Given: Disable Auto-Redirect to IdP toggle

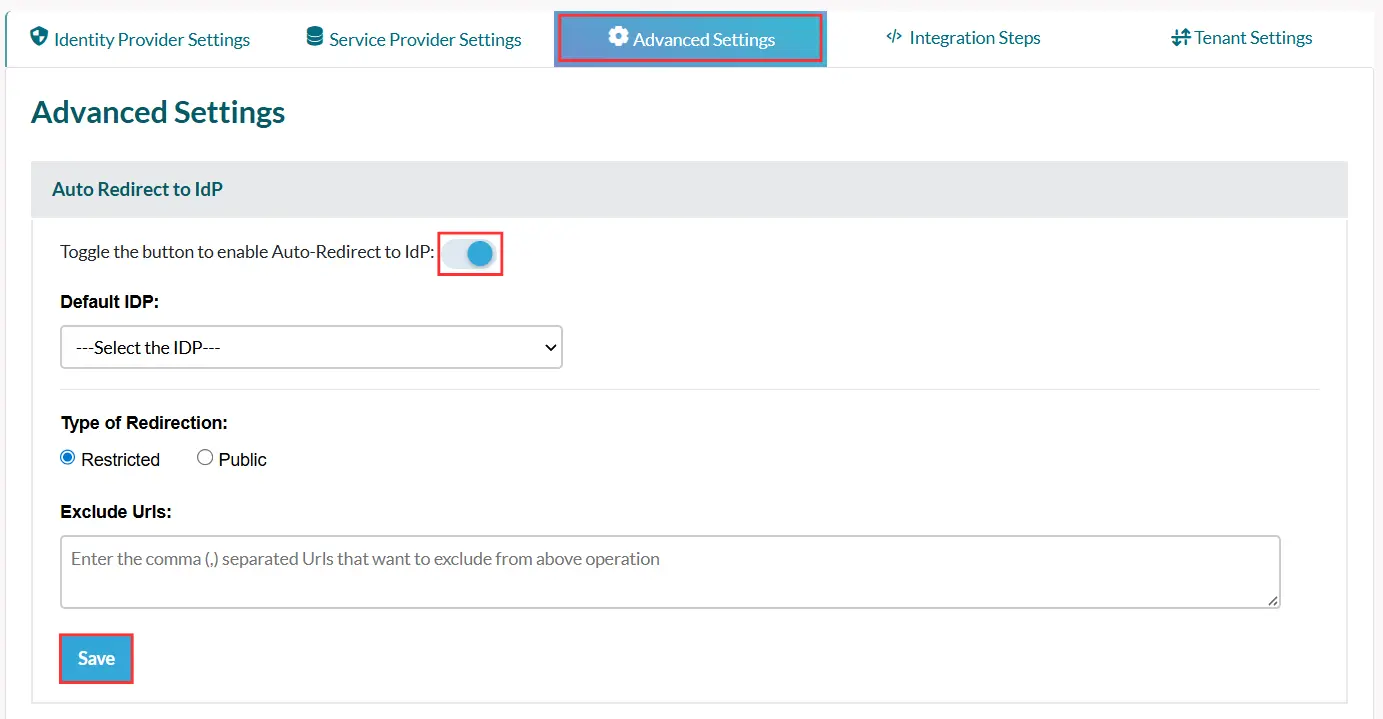Looking at the screenshot, I should 470,253.
